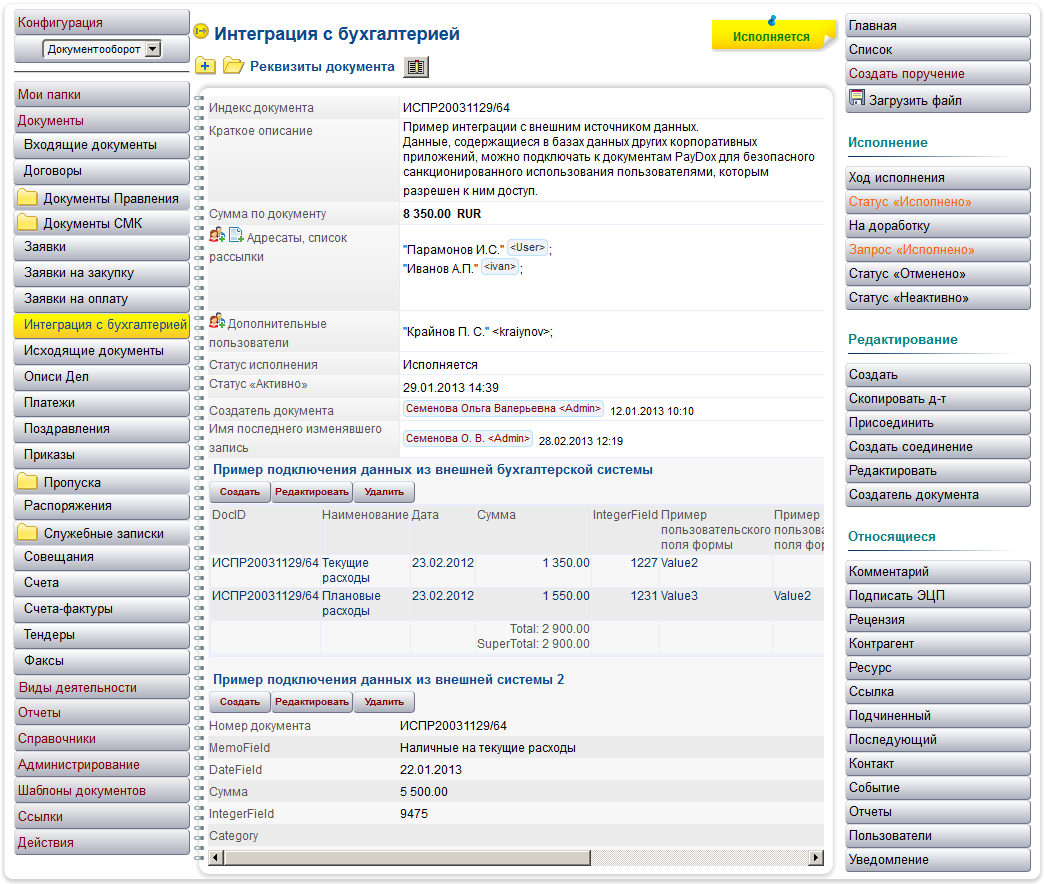Click the book icon after Реквизиты документа
1044x884 pixels.
[416, 67]
